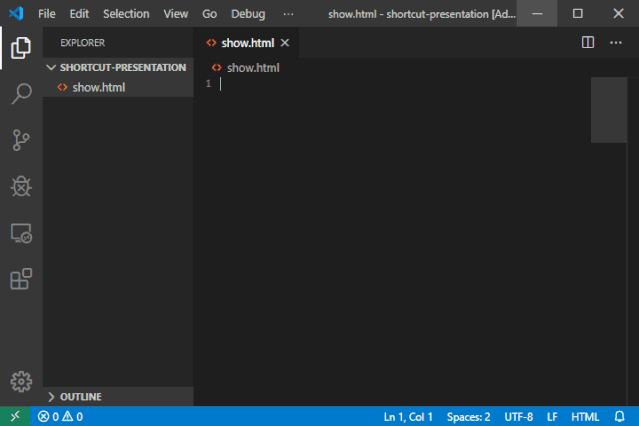Change language mode HTML

[585, 417]
